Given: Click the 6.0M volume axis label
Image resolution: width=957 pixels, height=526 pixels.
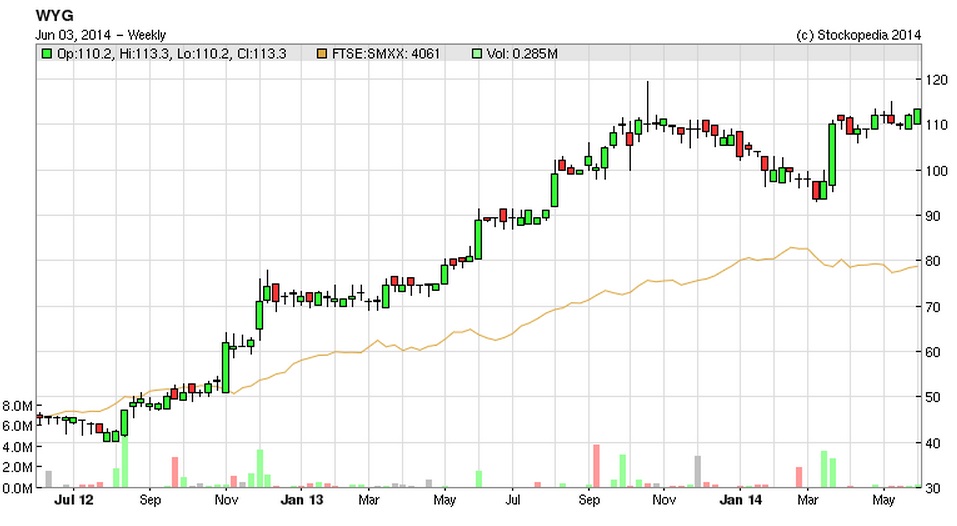Looking at the screenshot, I should point(18,426).
